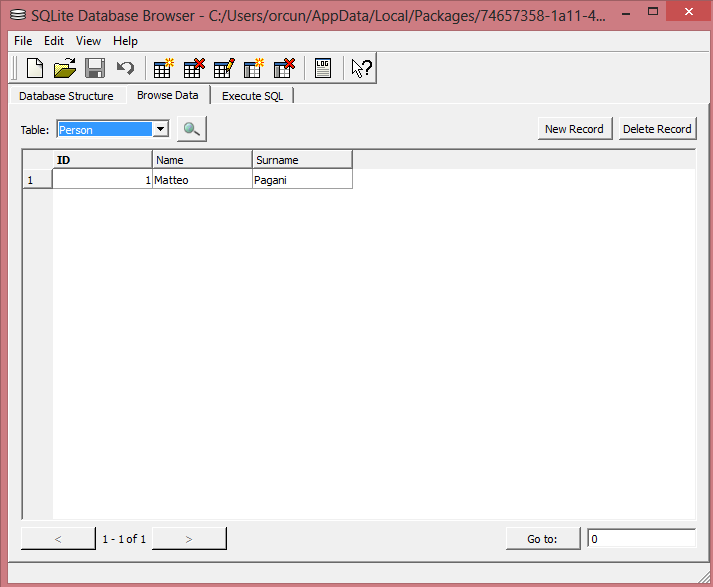713x587 pixels.
Task: Sort by the ID column header
Action: (x=102, y=160)
